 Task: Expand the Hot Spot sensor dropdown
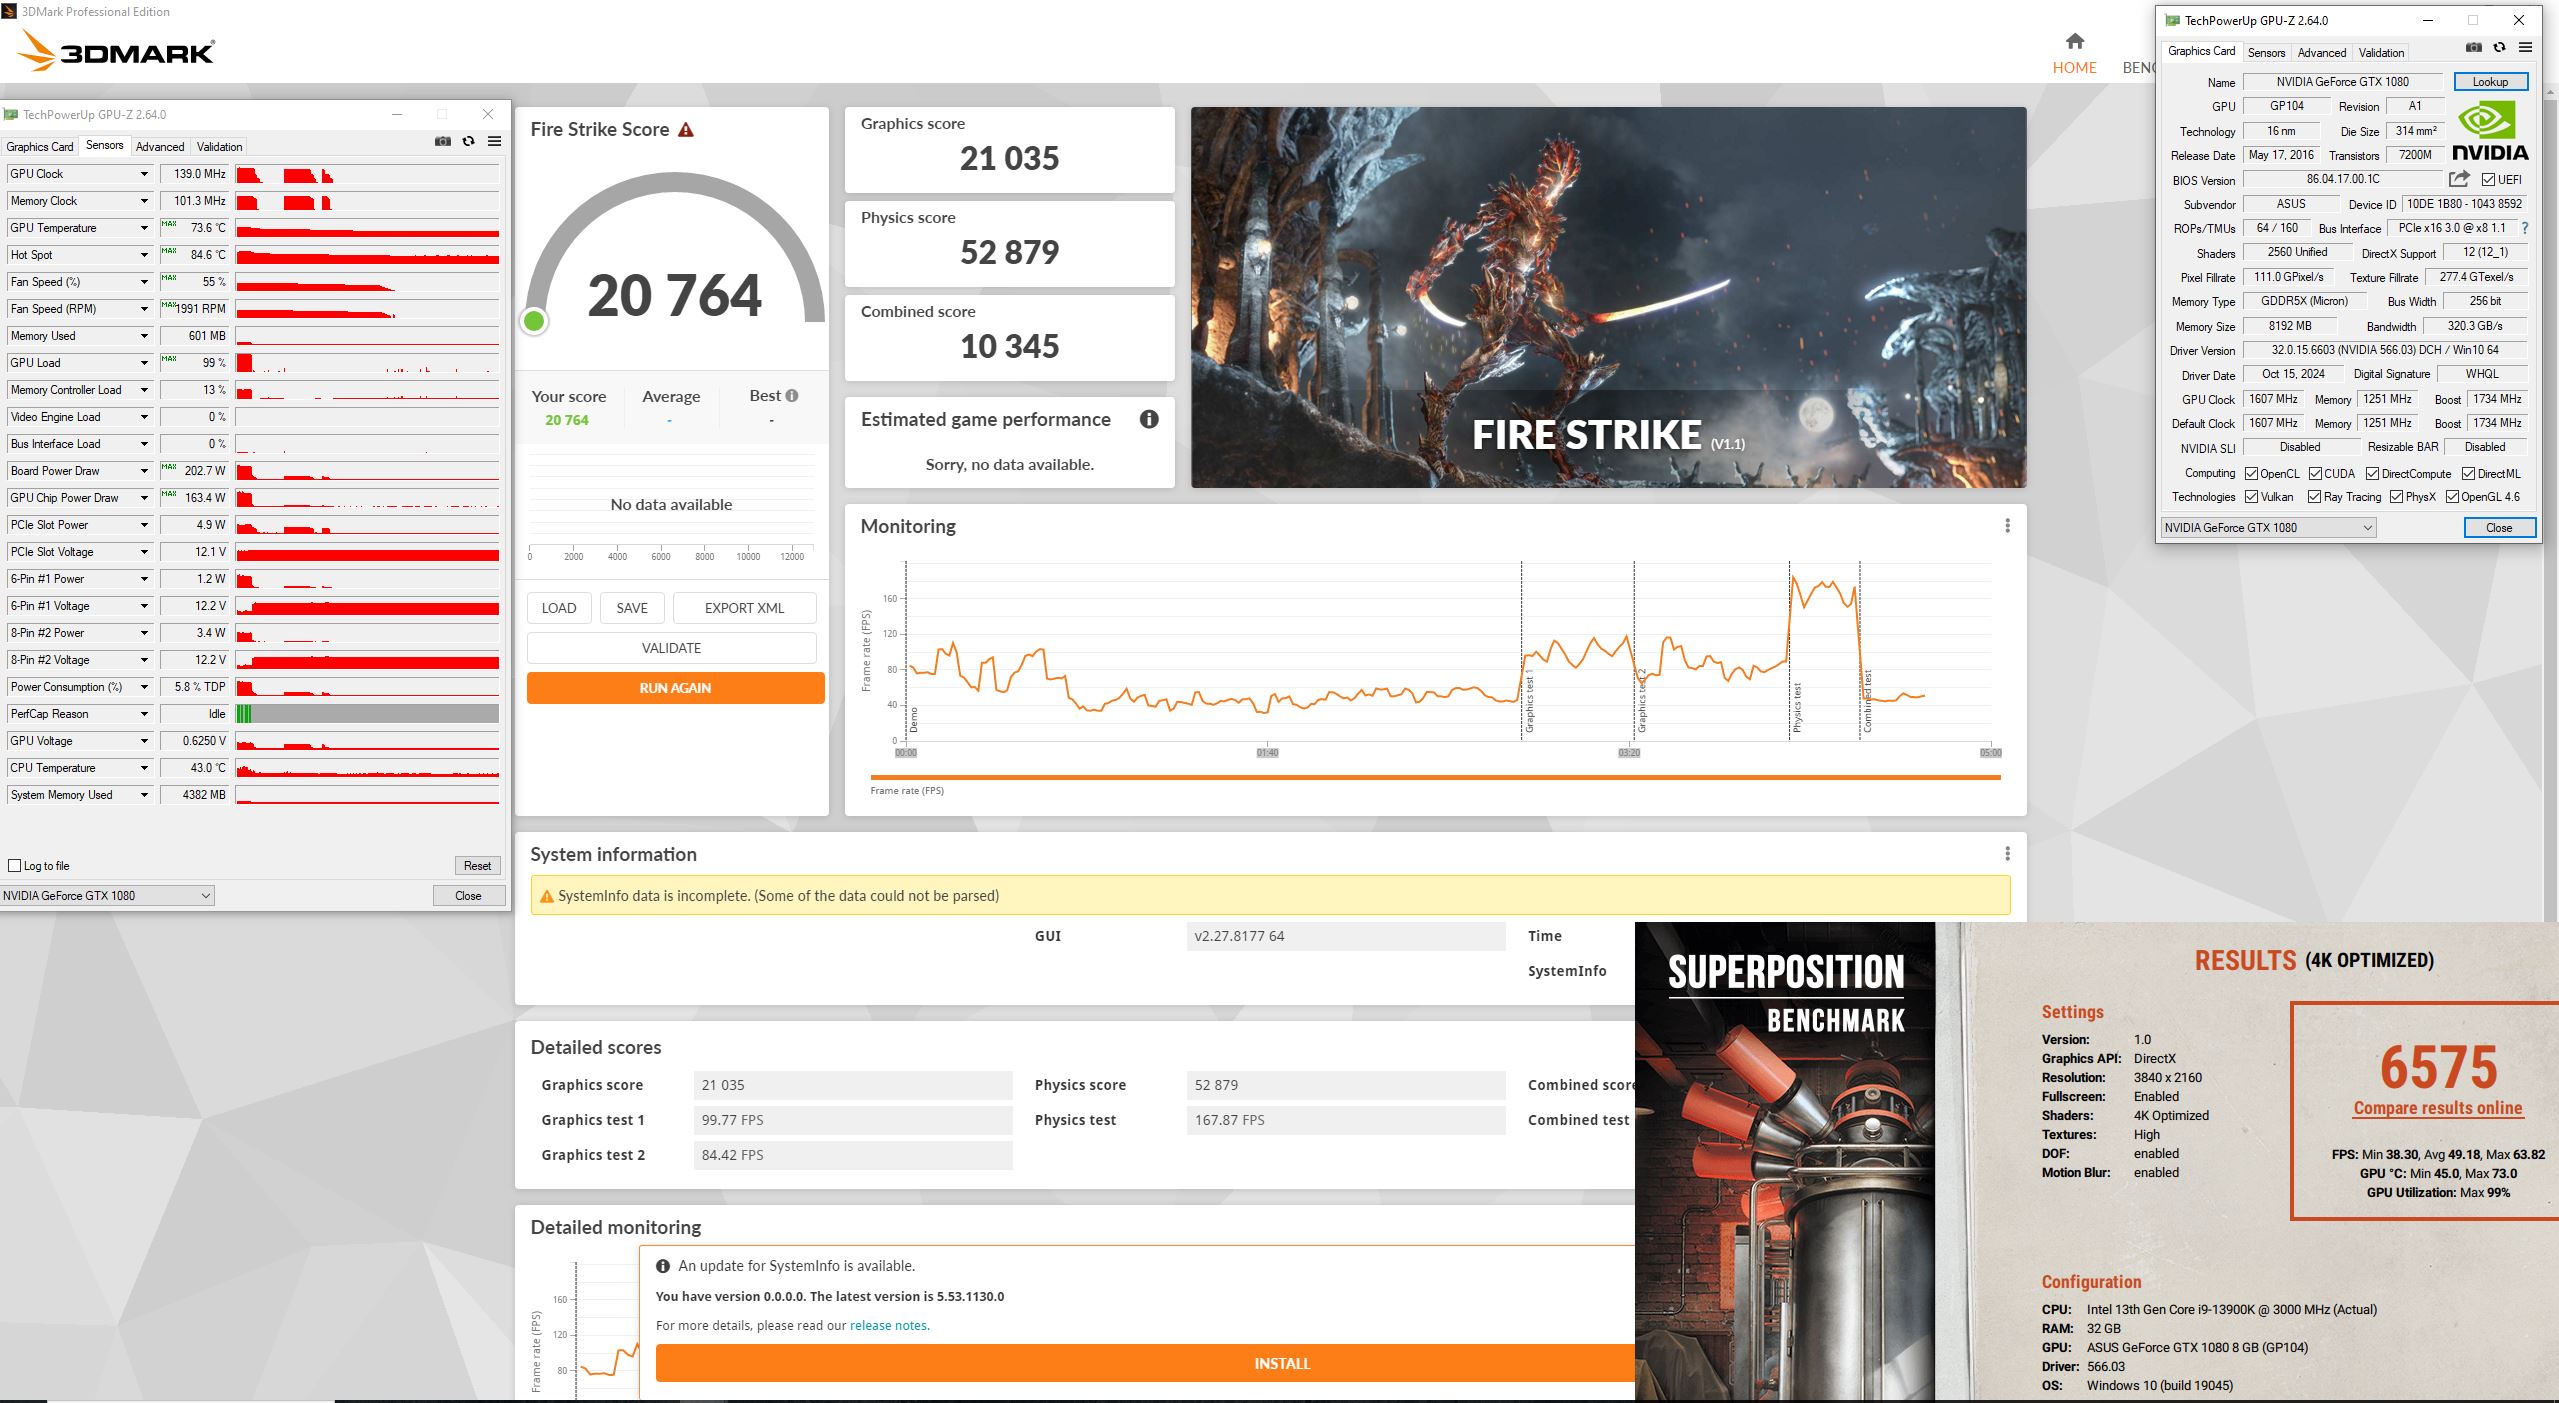coord(144,255)
